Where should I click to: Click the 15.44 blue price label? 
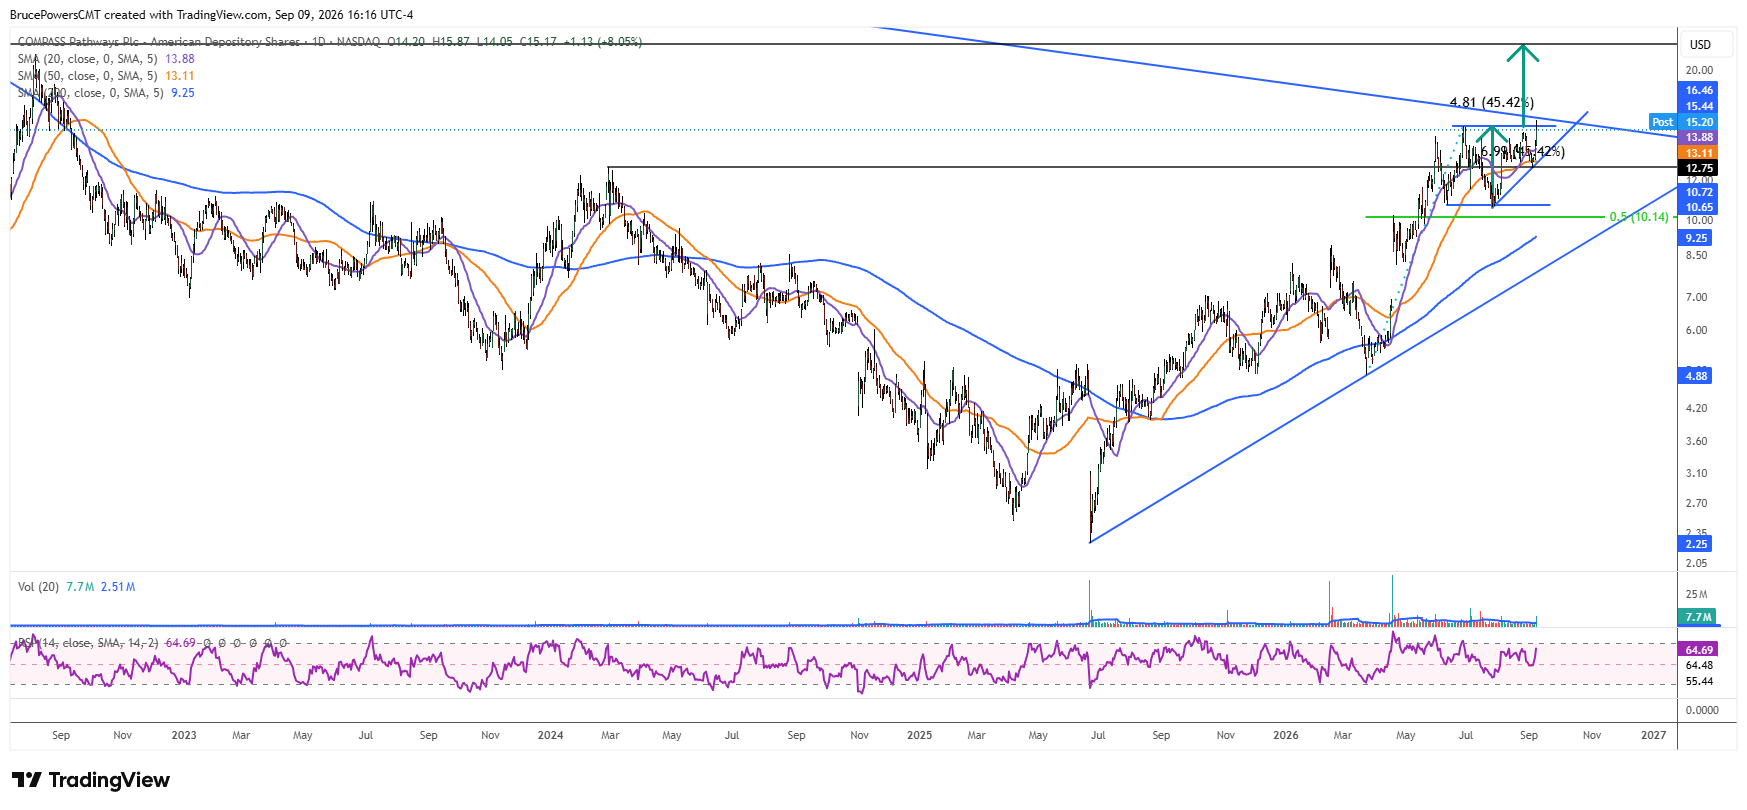coord(1699,106)
